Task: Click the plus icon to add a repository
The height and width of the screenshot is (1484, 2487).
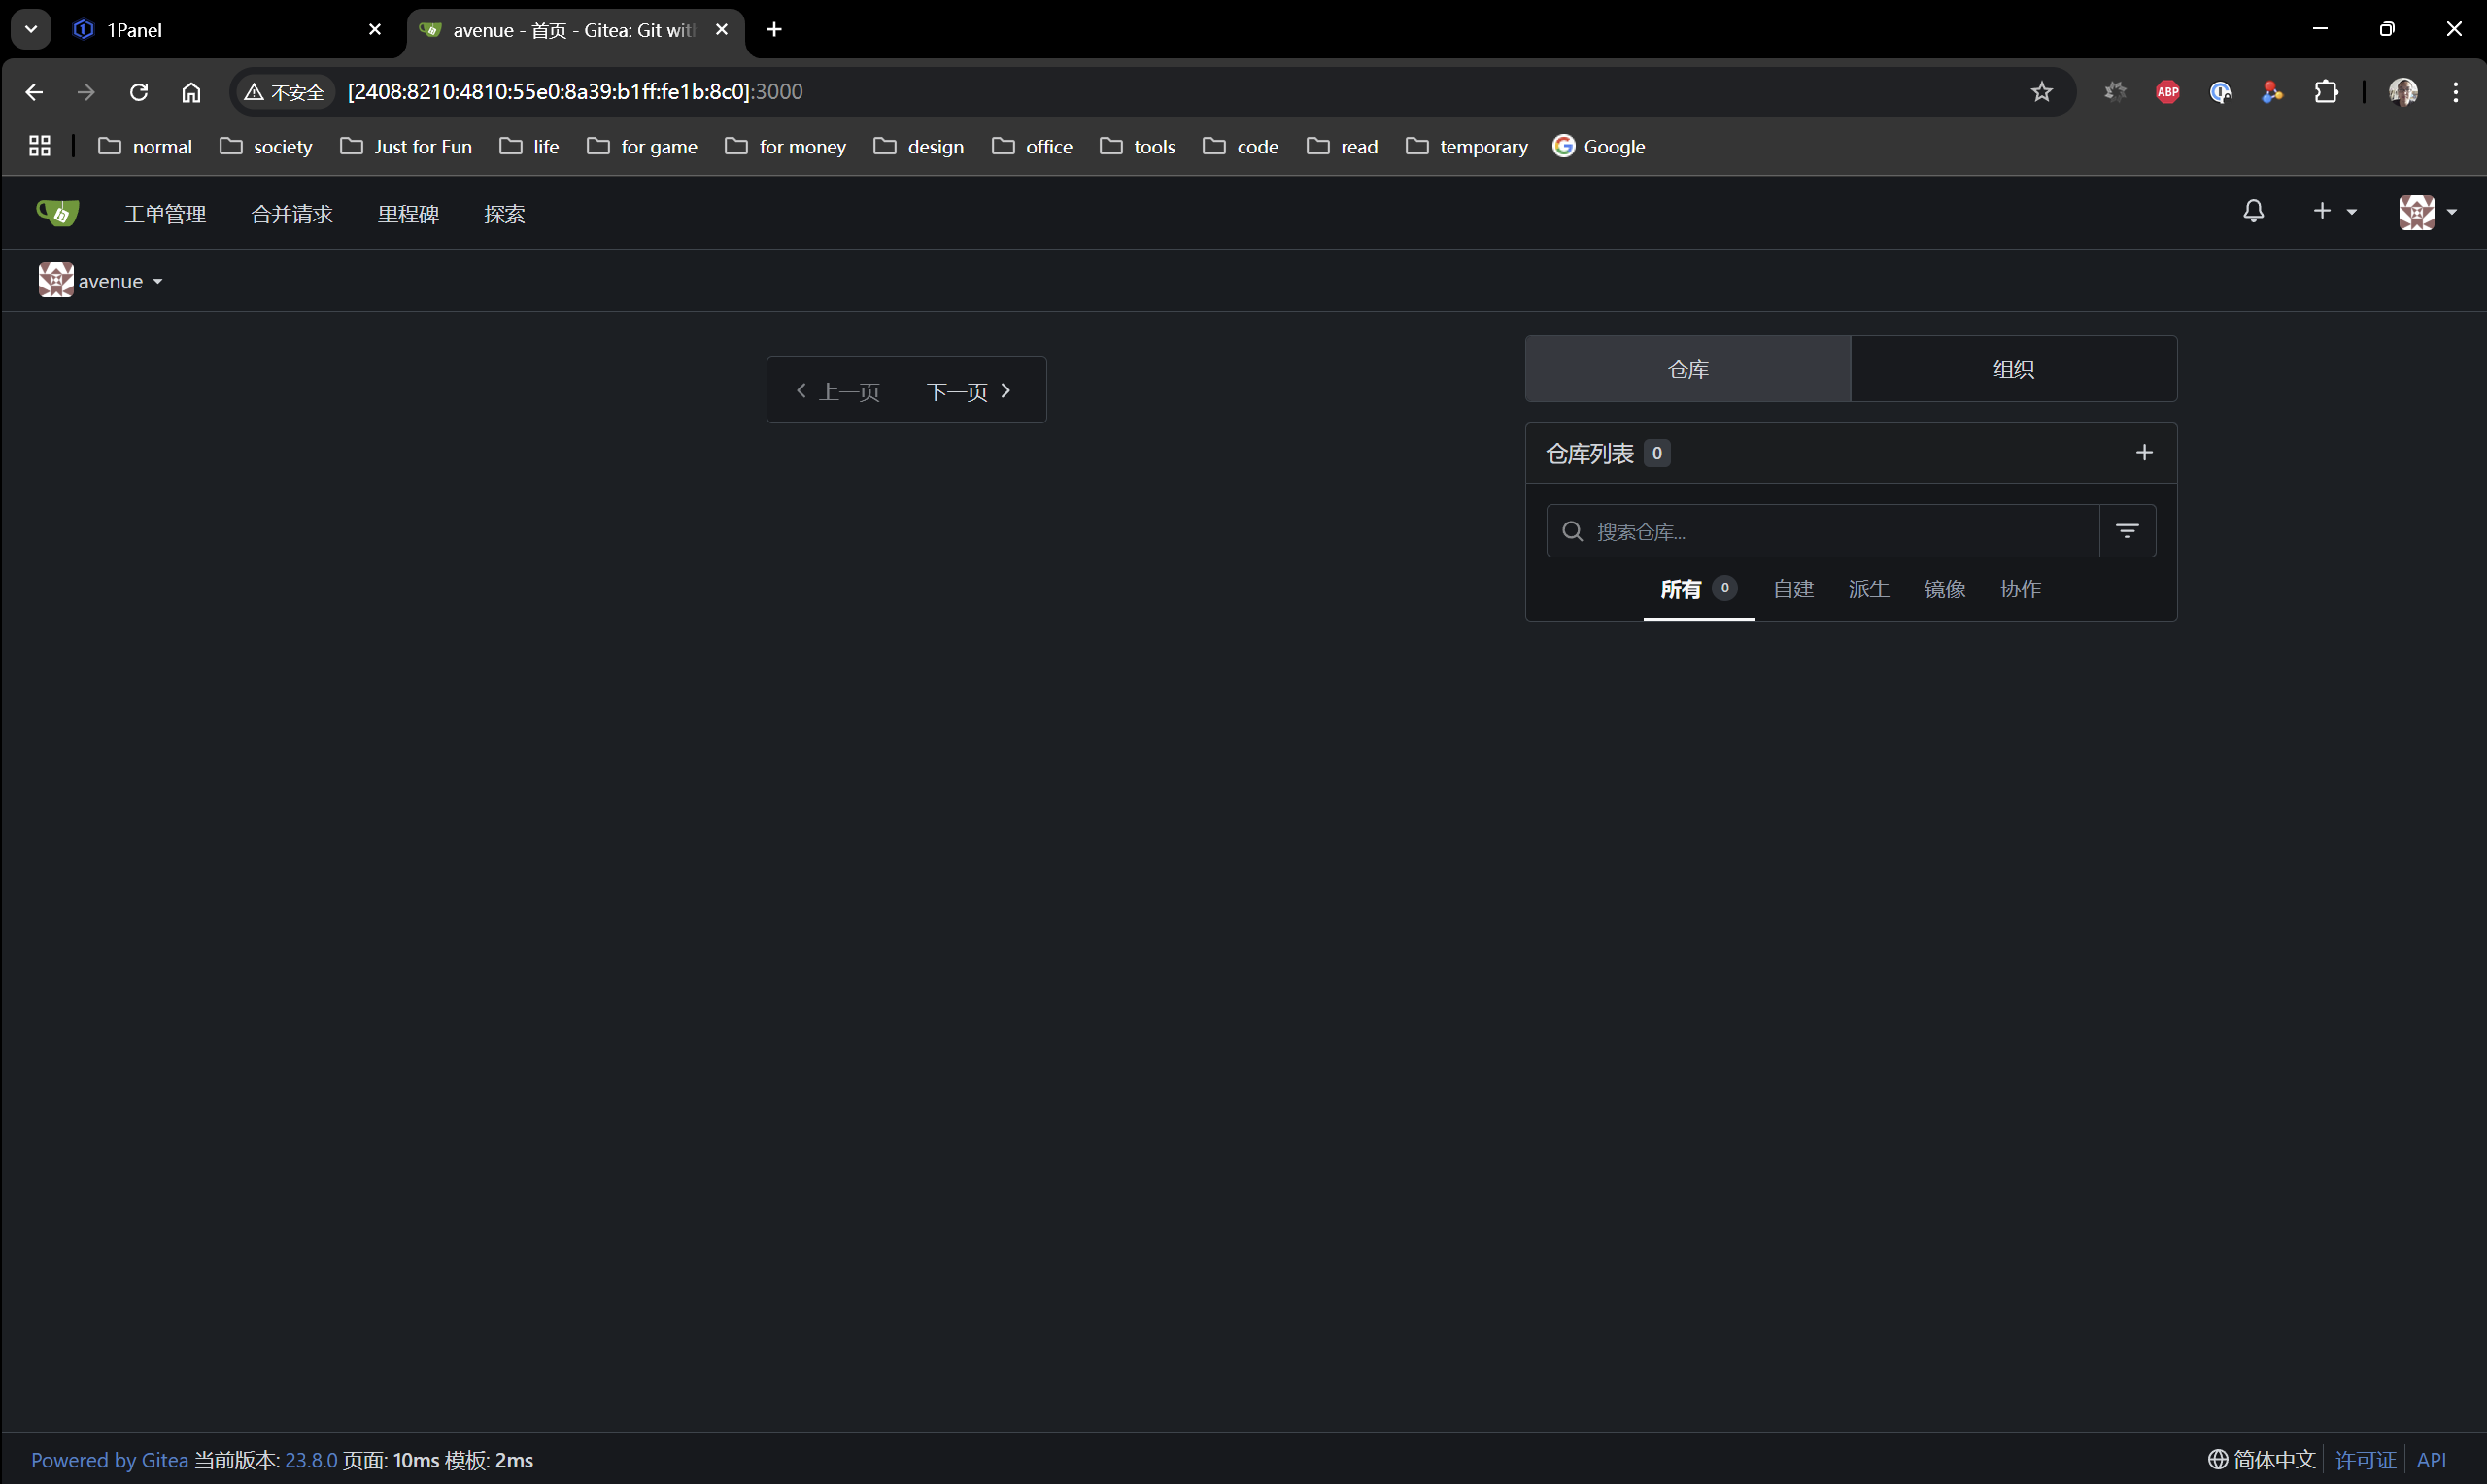Action: (x=2143, y=453)
